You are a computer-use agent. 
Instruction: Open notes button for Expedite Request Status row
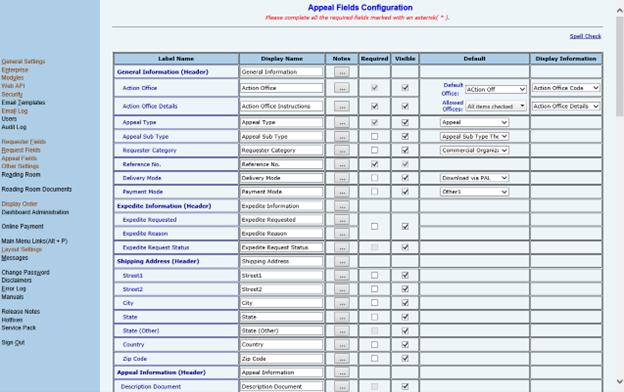coord(342,248)
